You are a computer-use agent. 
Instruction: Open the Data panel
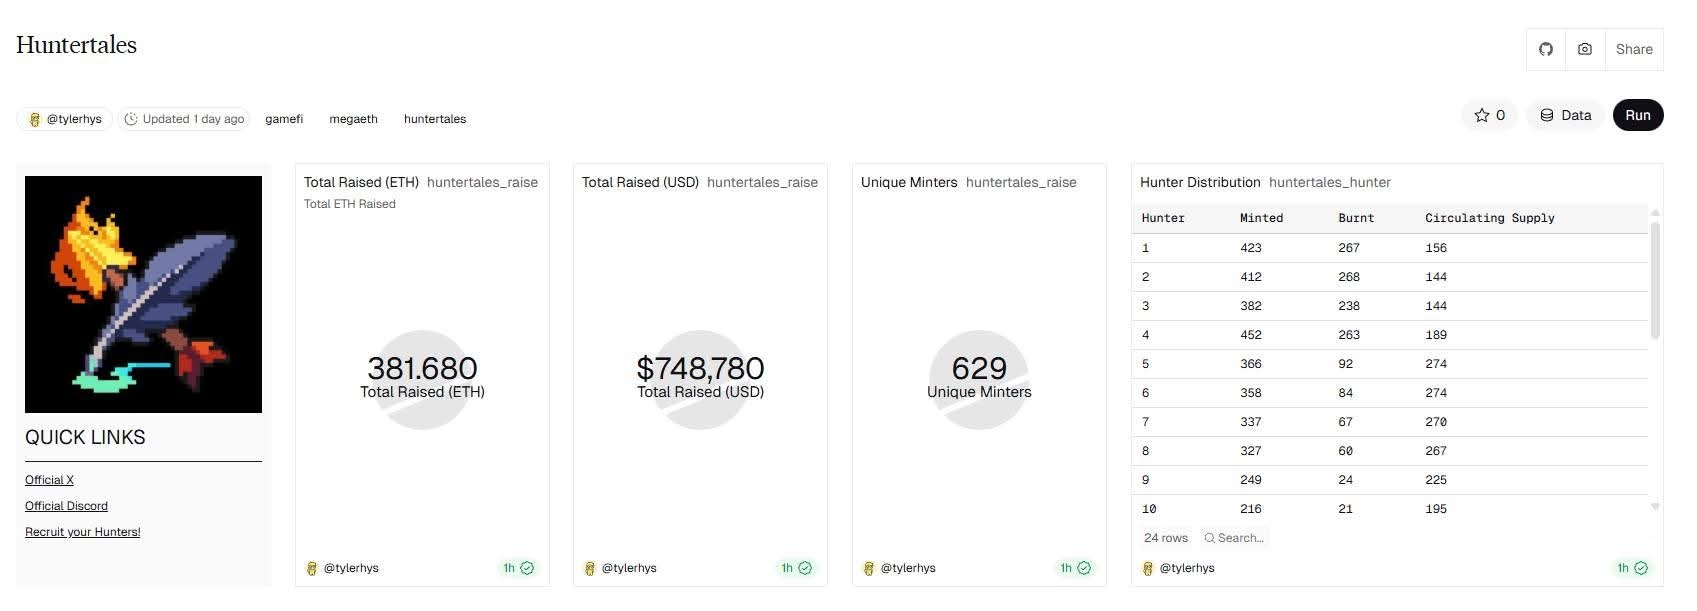coord(1565,115)
